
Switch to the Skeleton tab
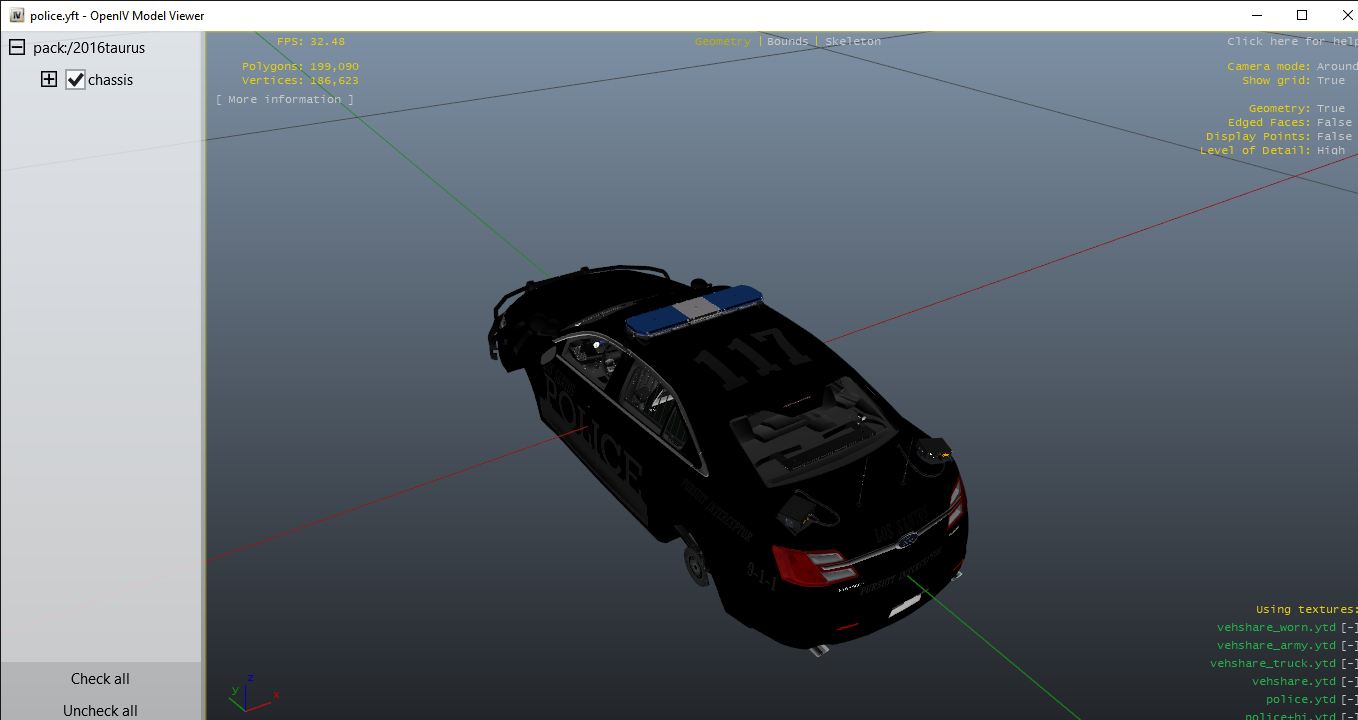[x=853, y=42]
